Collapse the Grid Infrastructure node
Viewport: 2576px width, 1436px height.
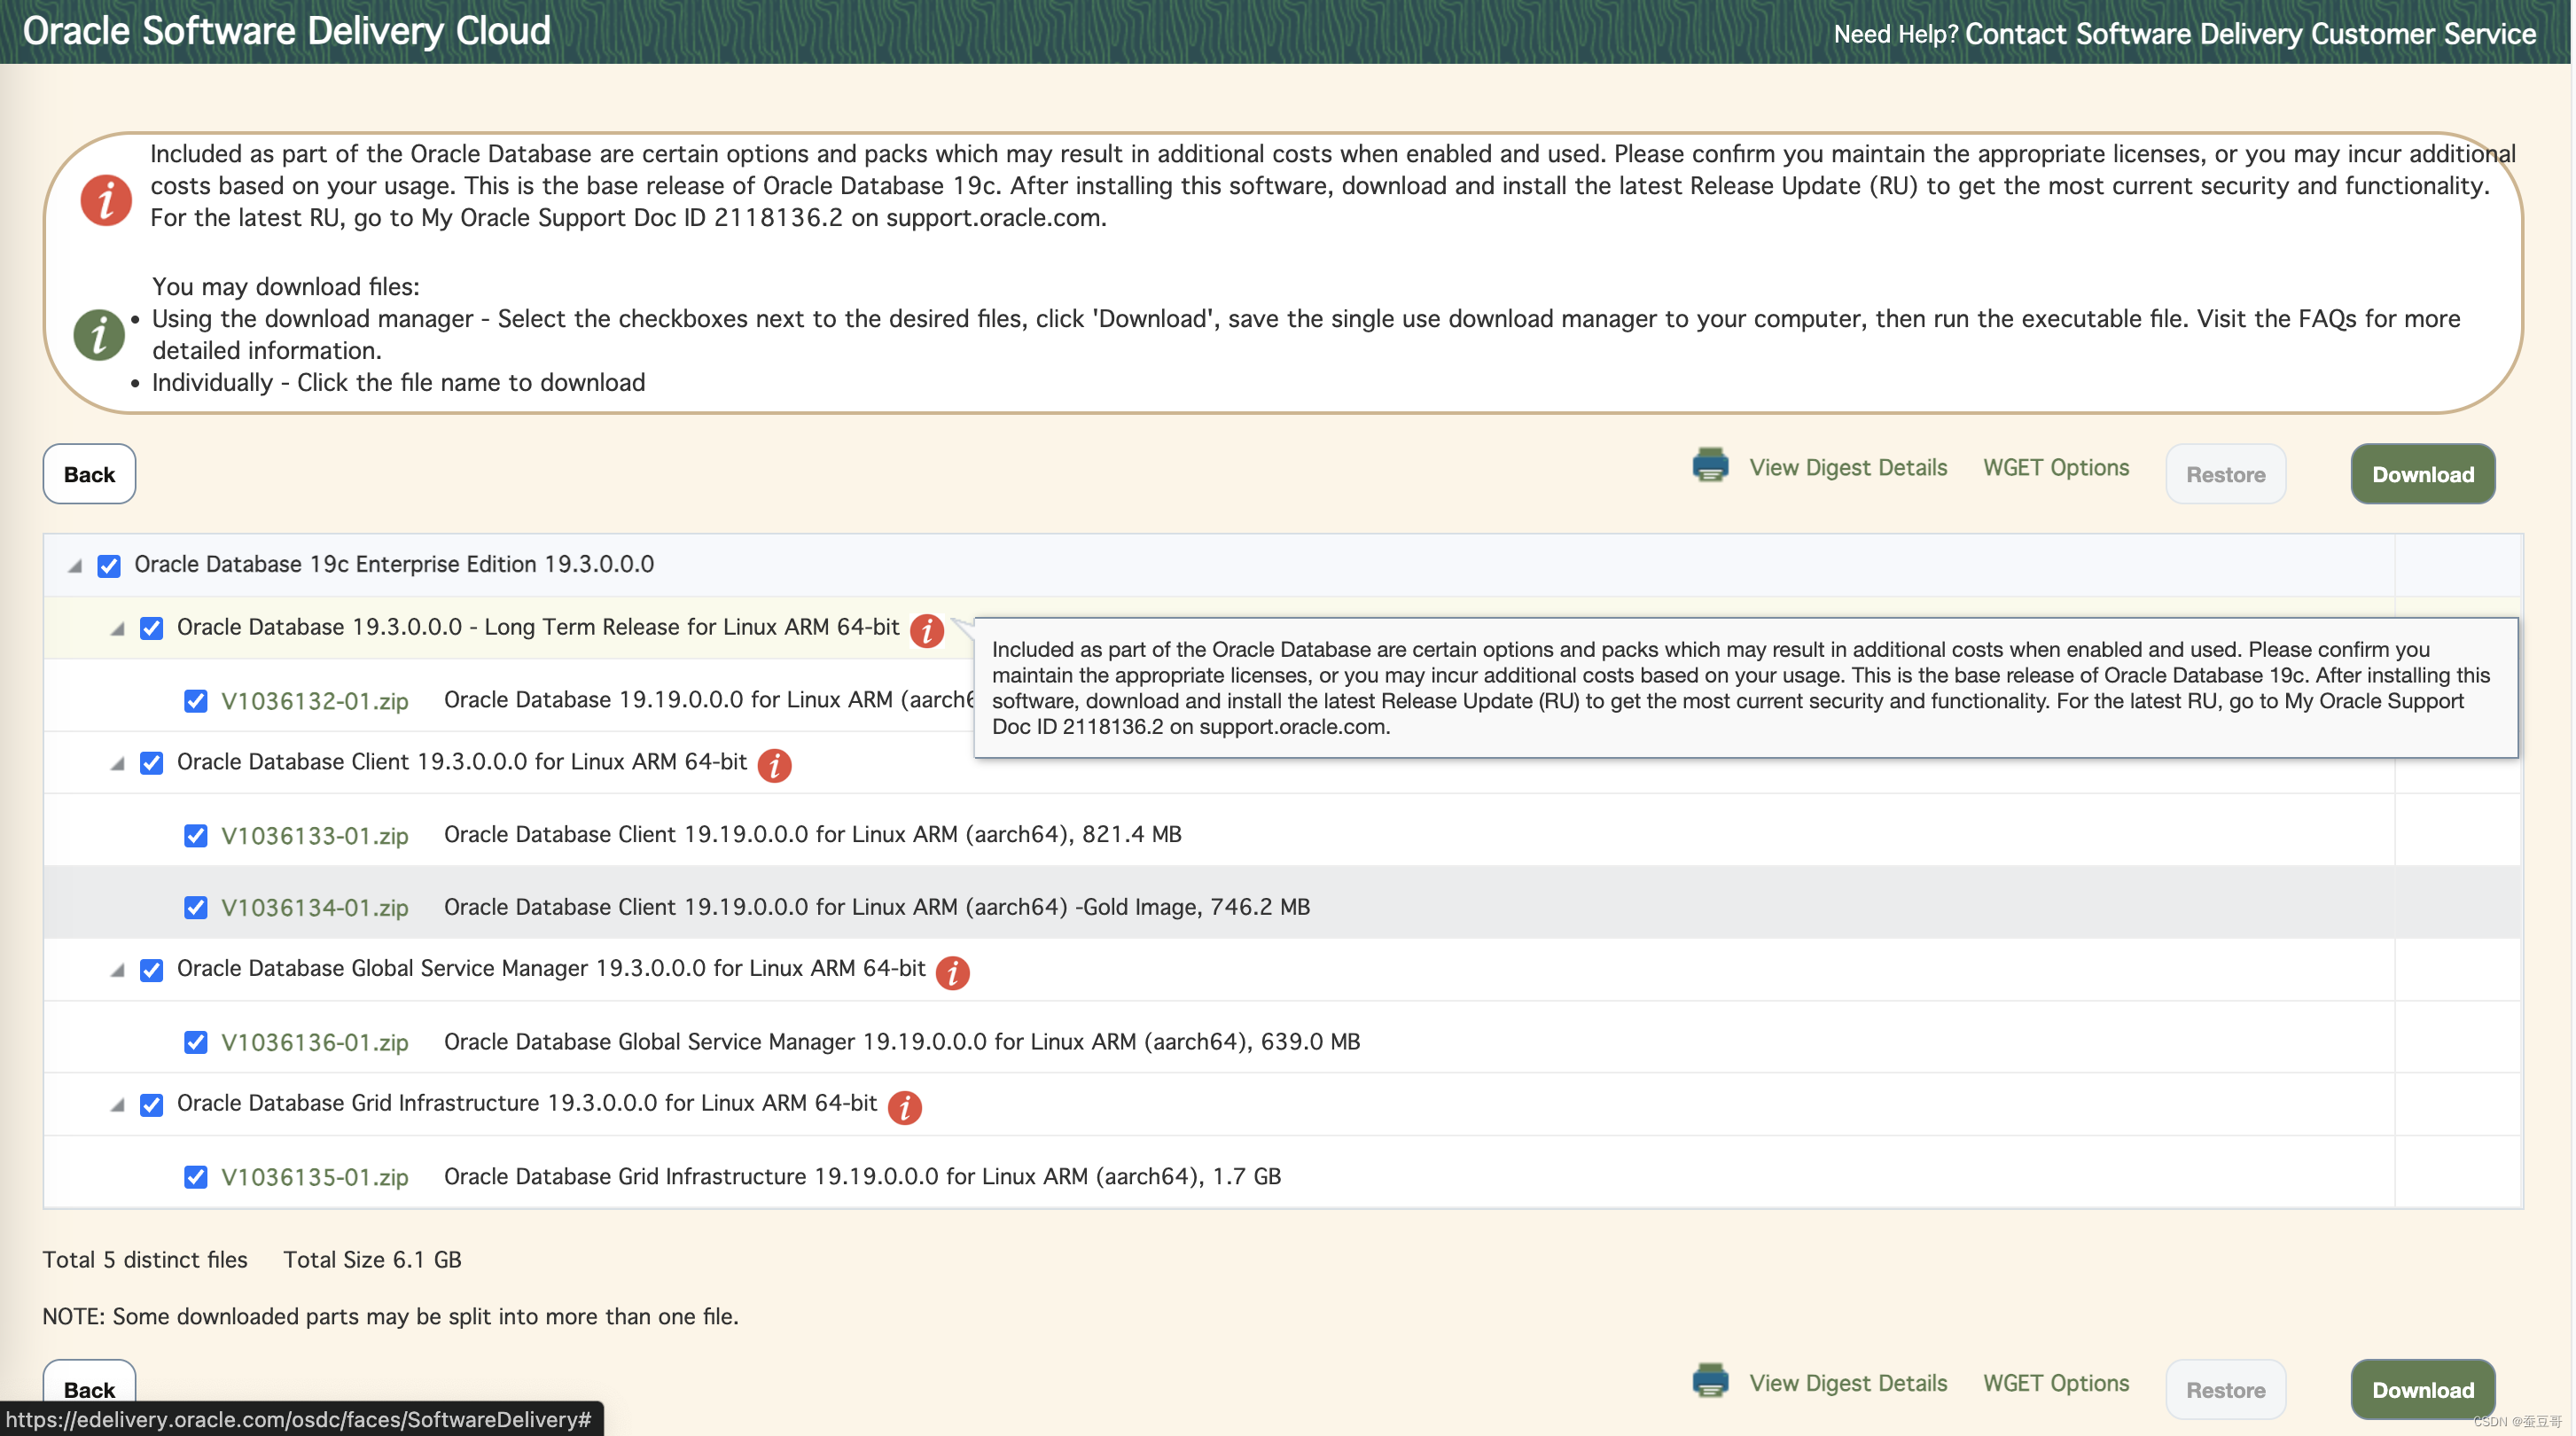117,1105
